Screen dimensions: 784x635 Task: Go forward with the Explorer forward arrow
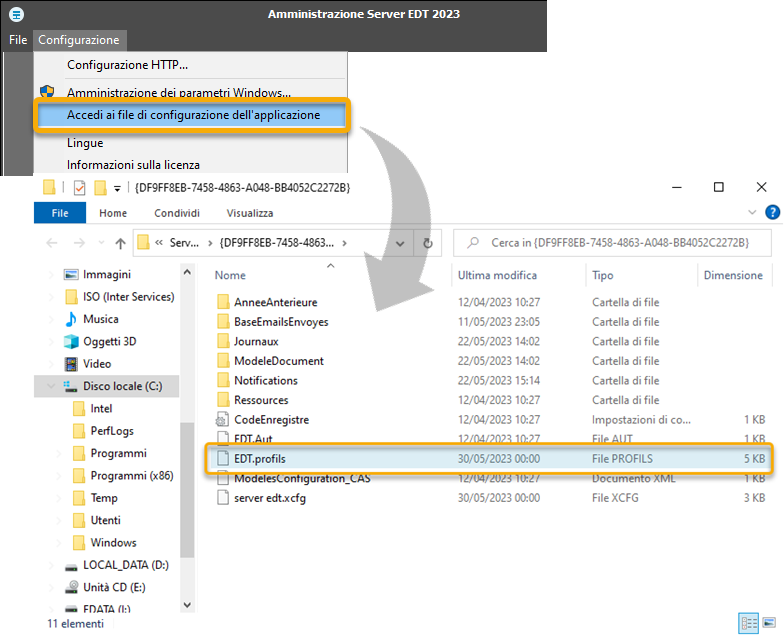point(79,243)
